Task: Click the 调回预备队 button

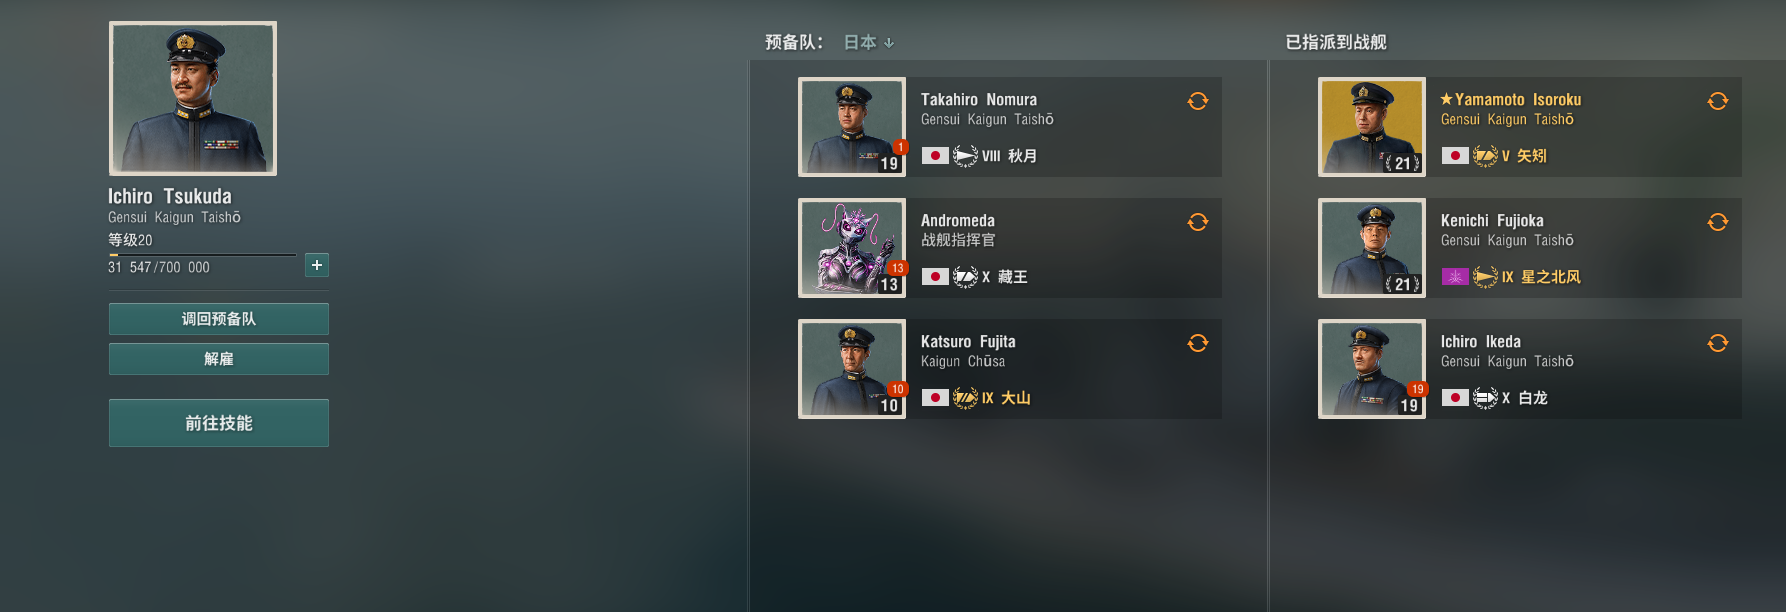Action: tap(219, 319)
